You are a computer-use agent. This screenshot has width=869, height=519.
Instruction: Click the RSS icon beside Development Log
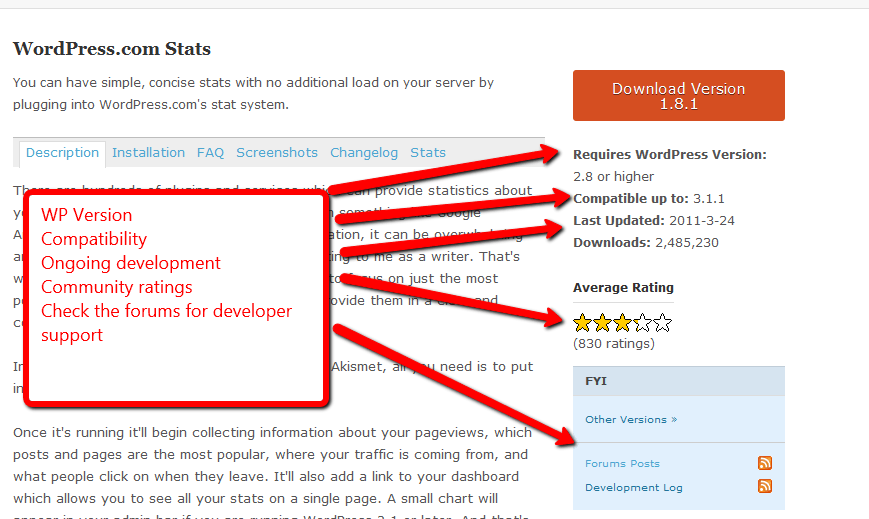pyautogui.click(x=765, y=486)
